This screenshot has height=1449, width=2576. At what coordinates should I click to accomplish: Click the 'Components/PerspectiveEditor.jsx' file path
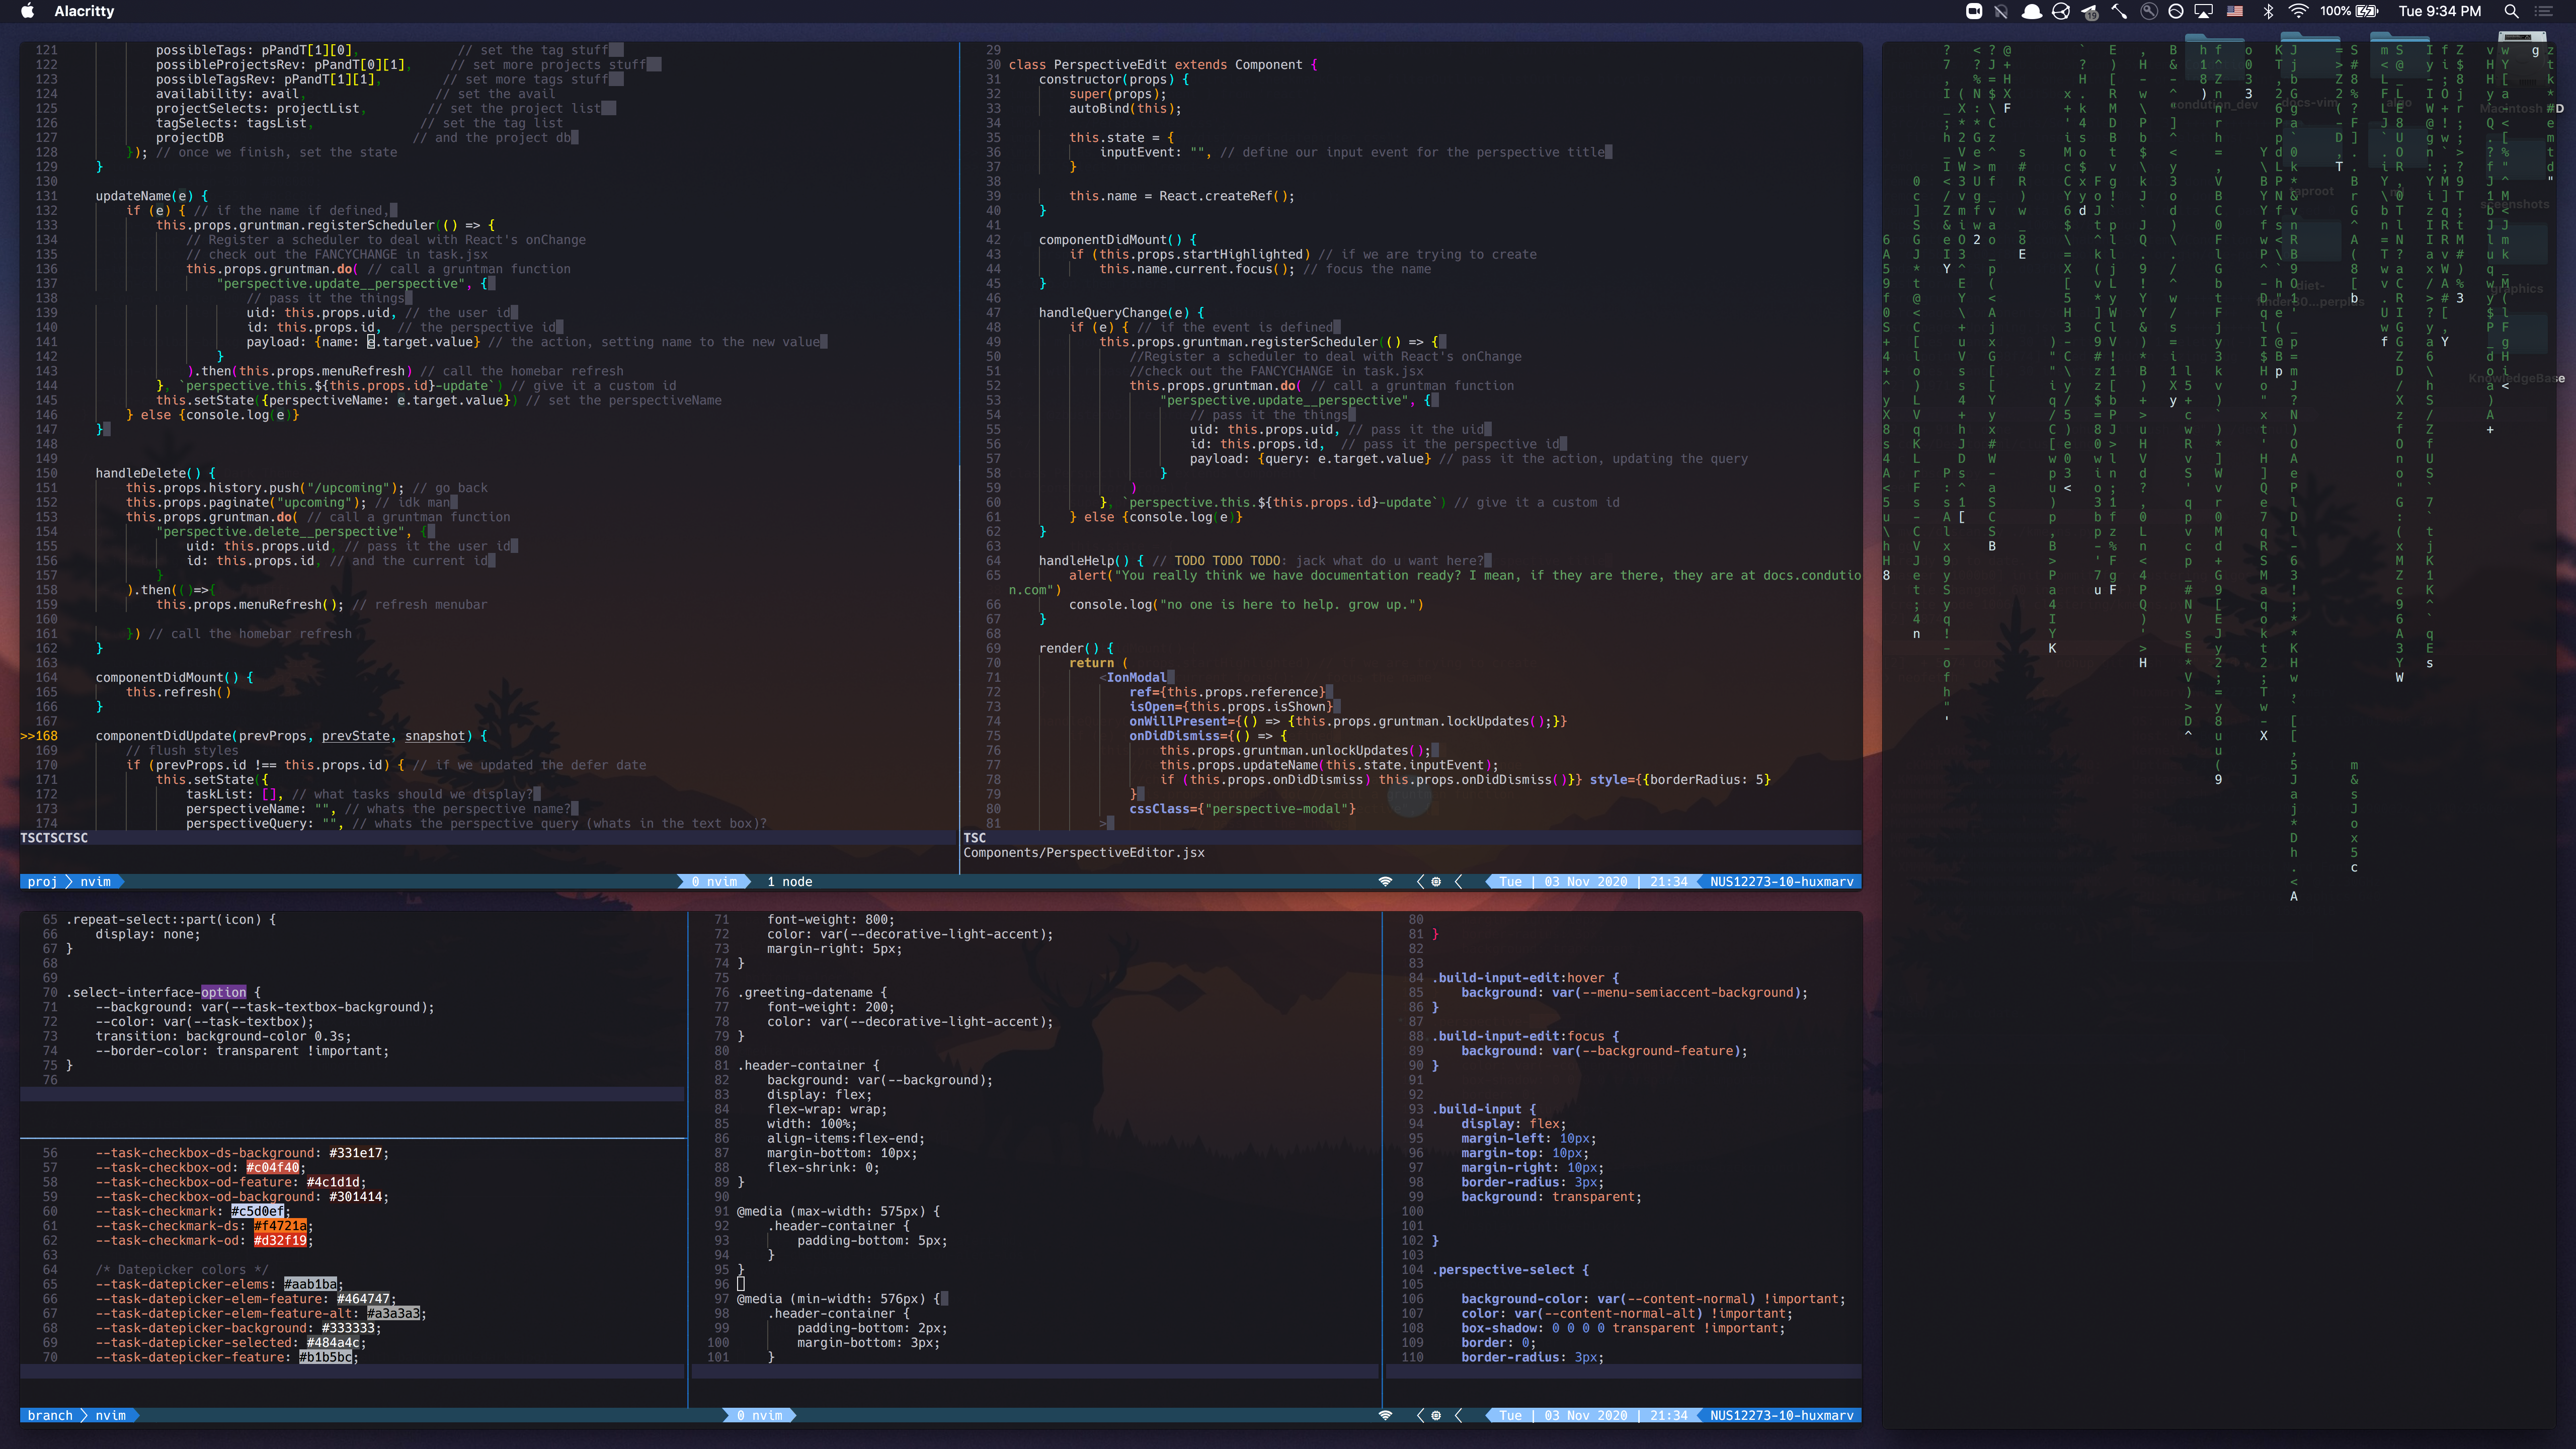[1083, 852]
